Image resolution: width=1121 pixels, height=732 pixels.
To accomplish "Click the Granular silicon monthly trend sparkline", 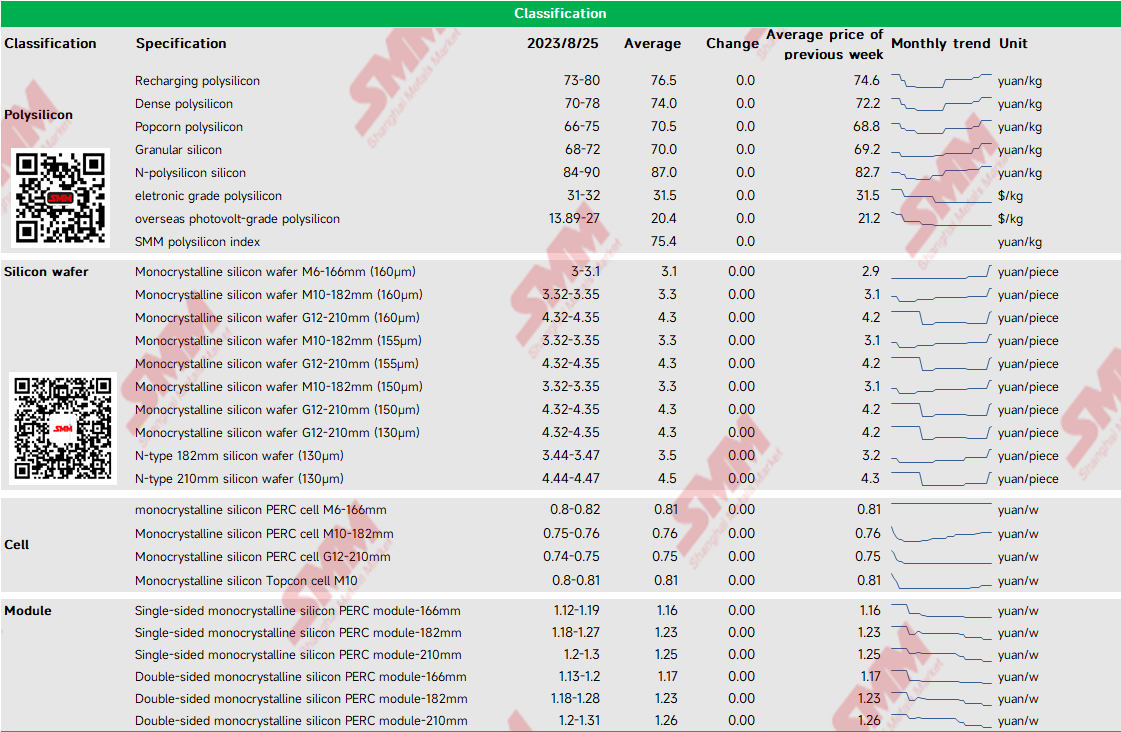I will [x=941, y=150].
